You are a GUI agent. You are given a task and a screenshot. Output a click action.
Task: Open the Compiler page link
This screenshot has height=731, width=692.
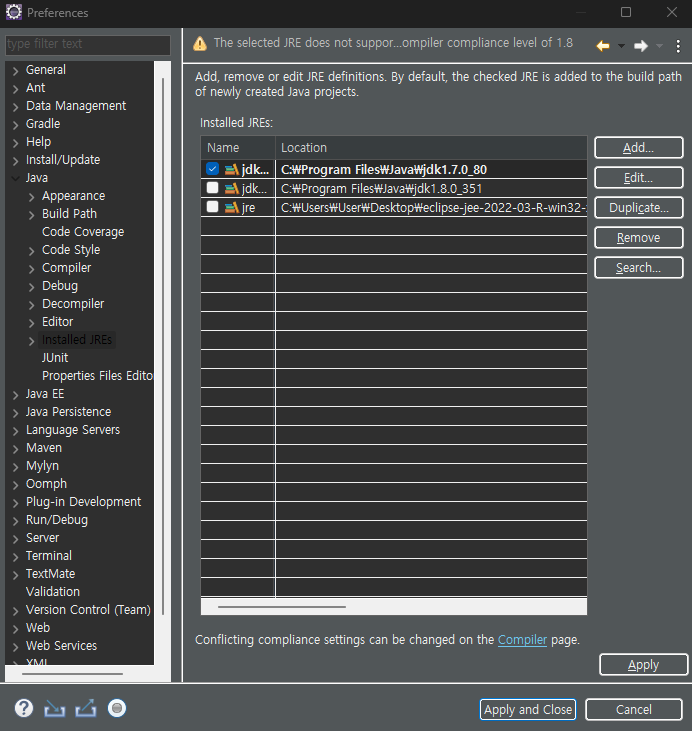522,640
